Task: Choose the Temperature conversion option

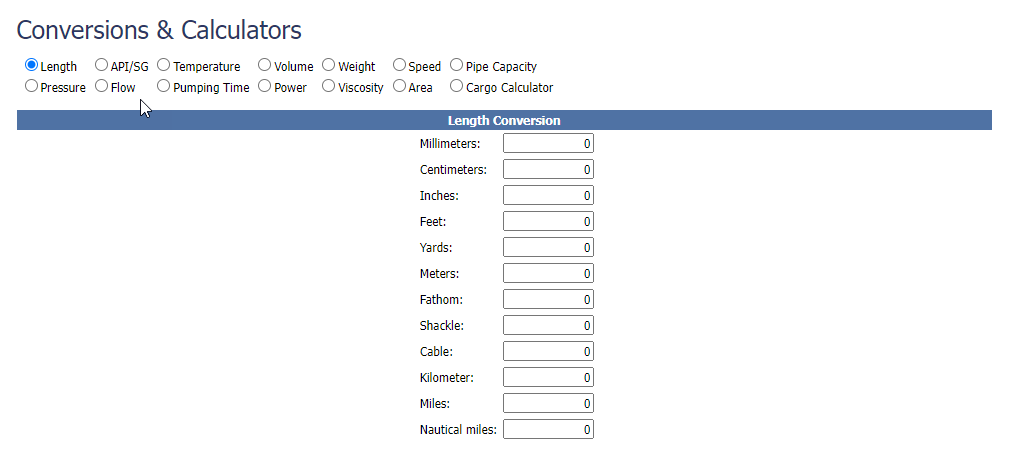Action: tap(164, 66)
